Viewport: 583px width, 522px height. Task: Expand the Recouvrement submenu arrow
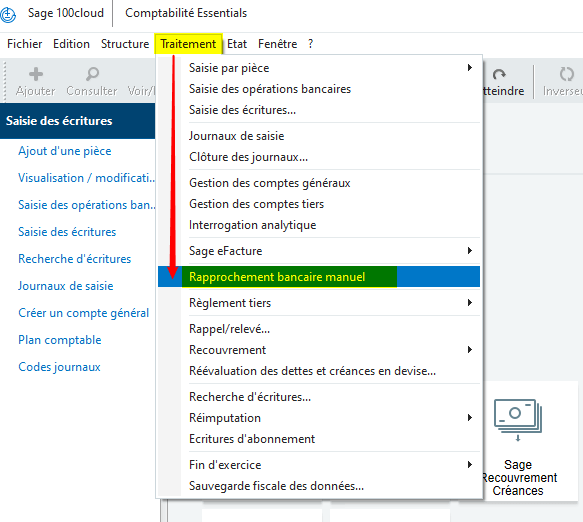click(470, 349)
